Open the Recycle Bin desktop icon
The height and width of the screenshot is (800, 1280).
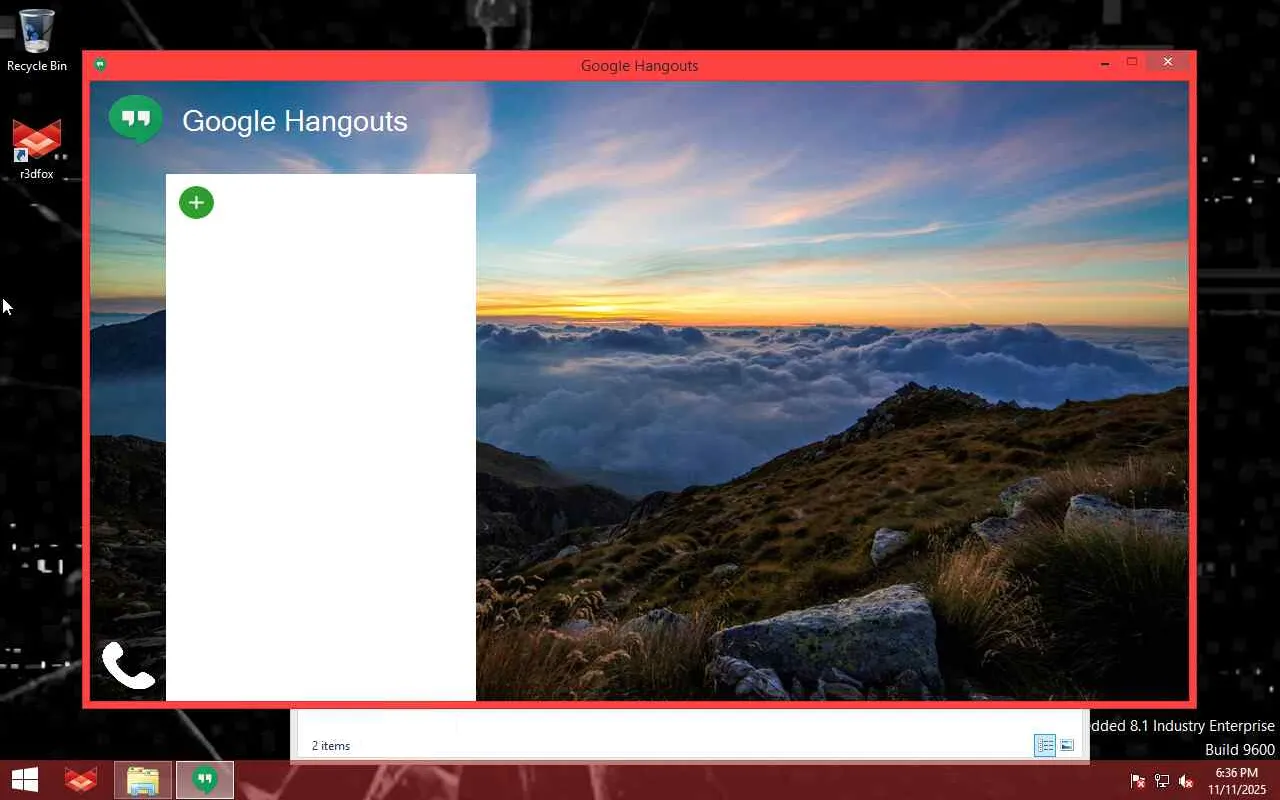pos(37,41)
